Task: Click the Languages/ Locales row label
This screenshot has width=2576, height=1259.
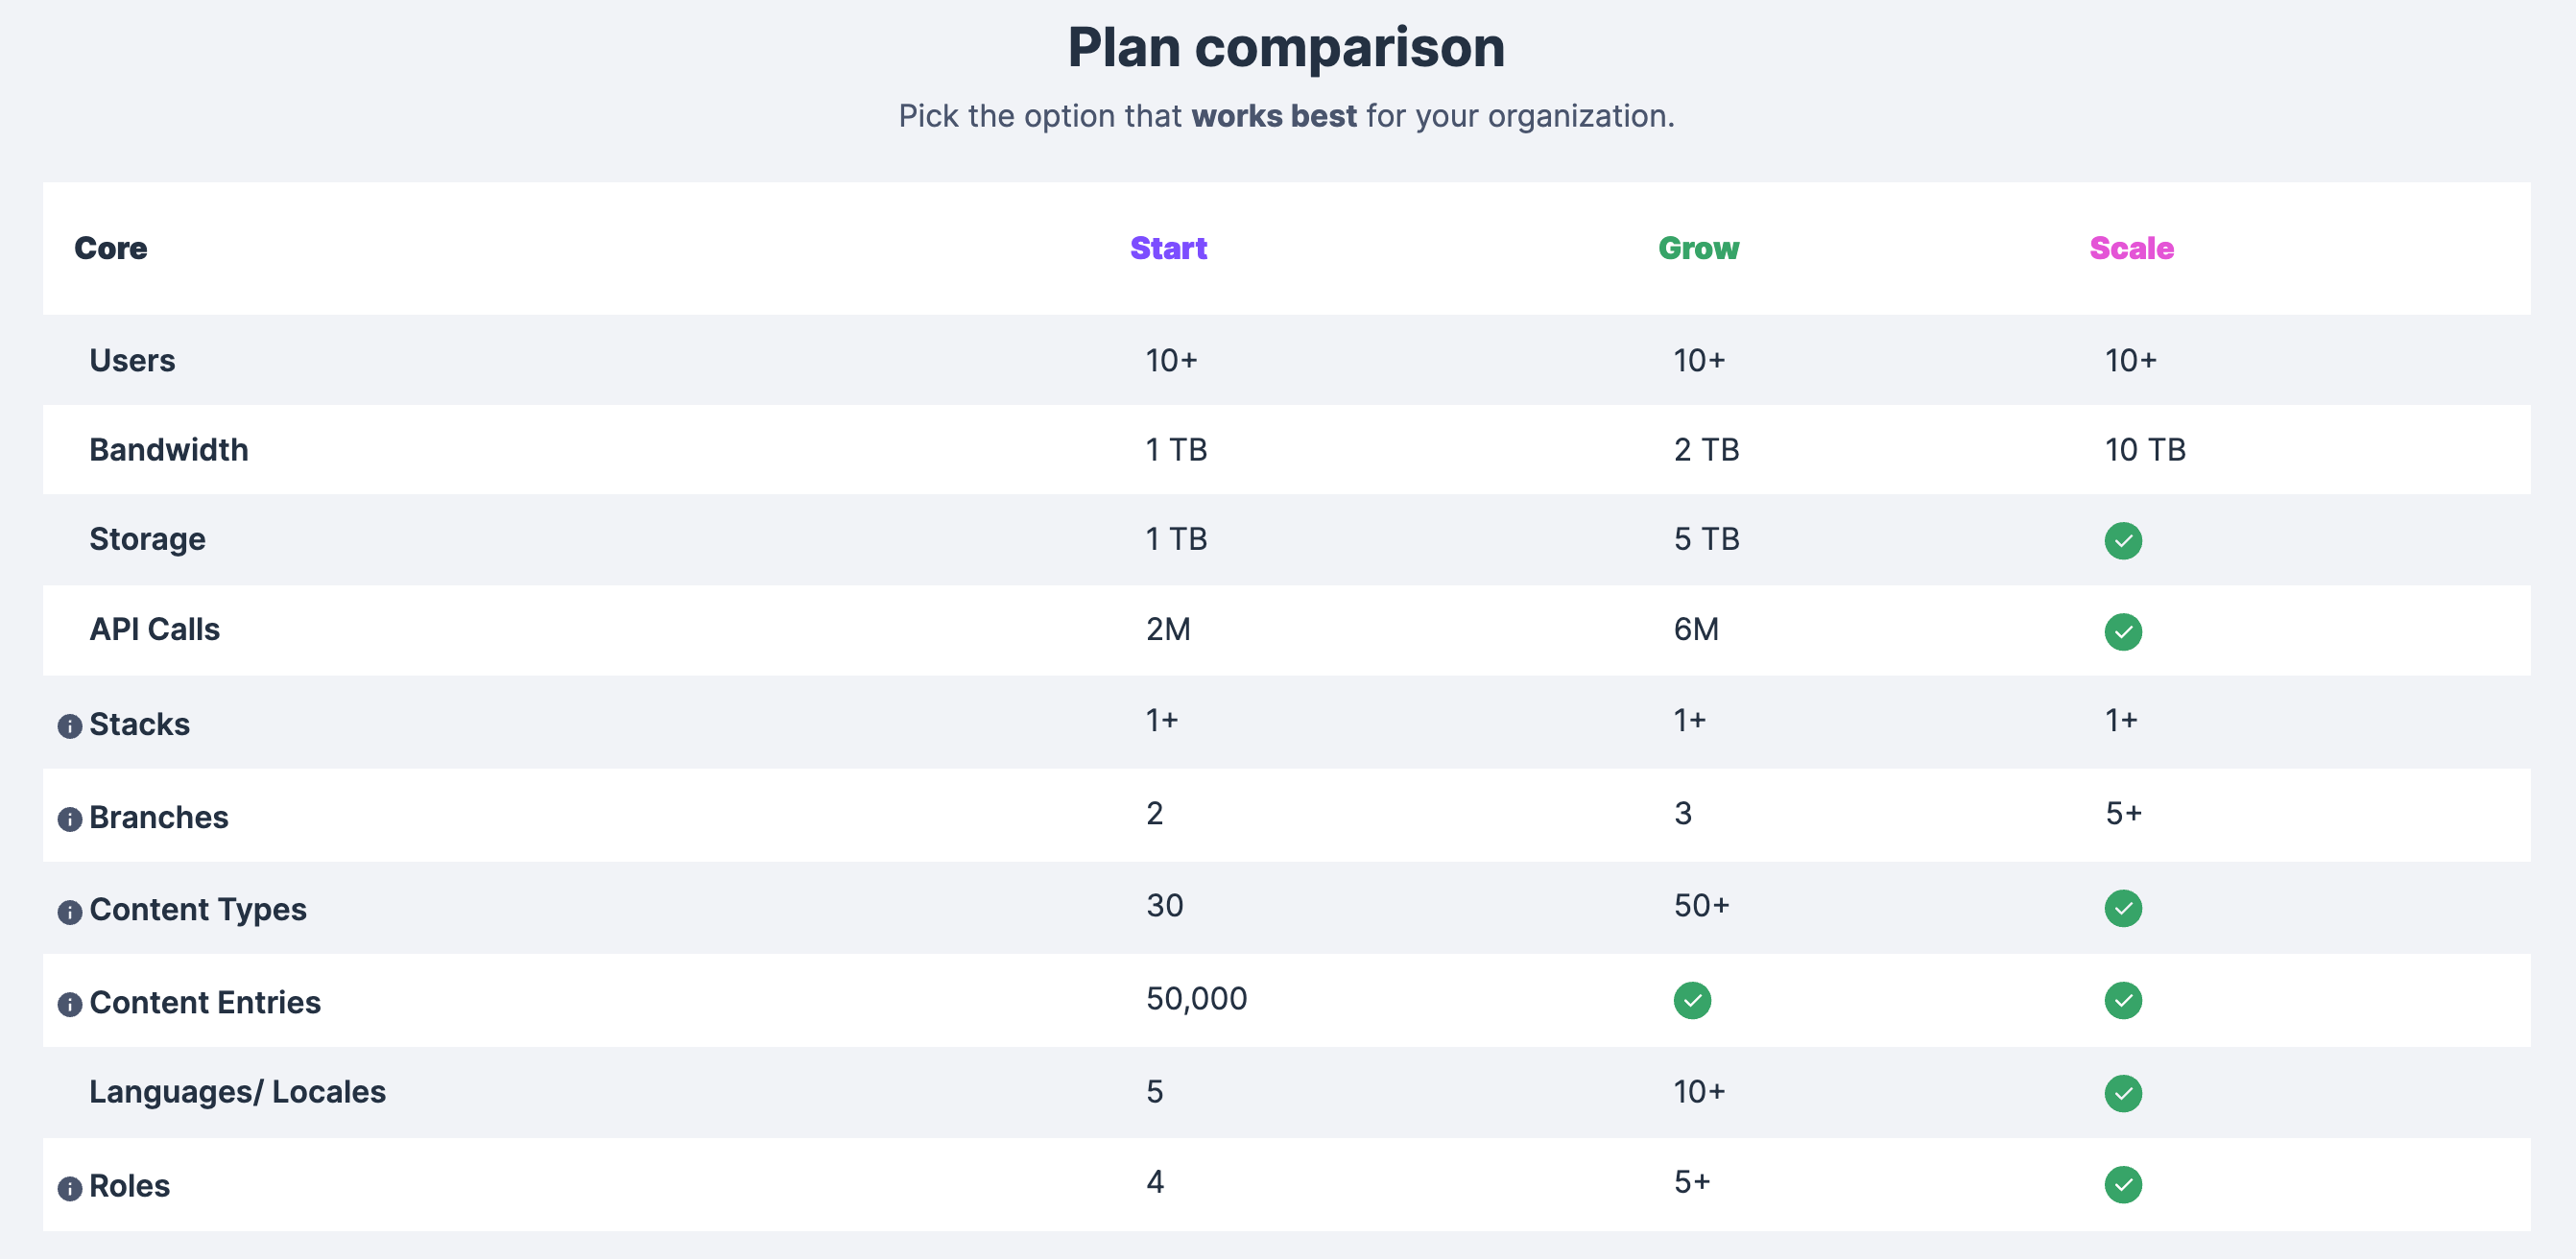Action: (x=237, y=1092)
